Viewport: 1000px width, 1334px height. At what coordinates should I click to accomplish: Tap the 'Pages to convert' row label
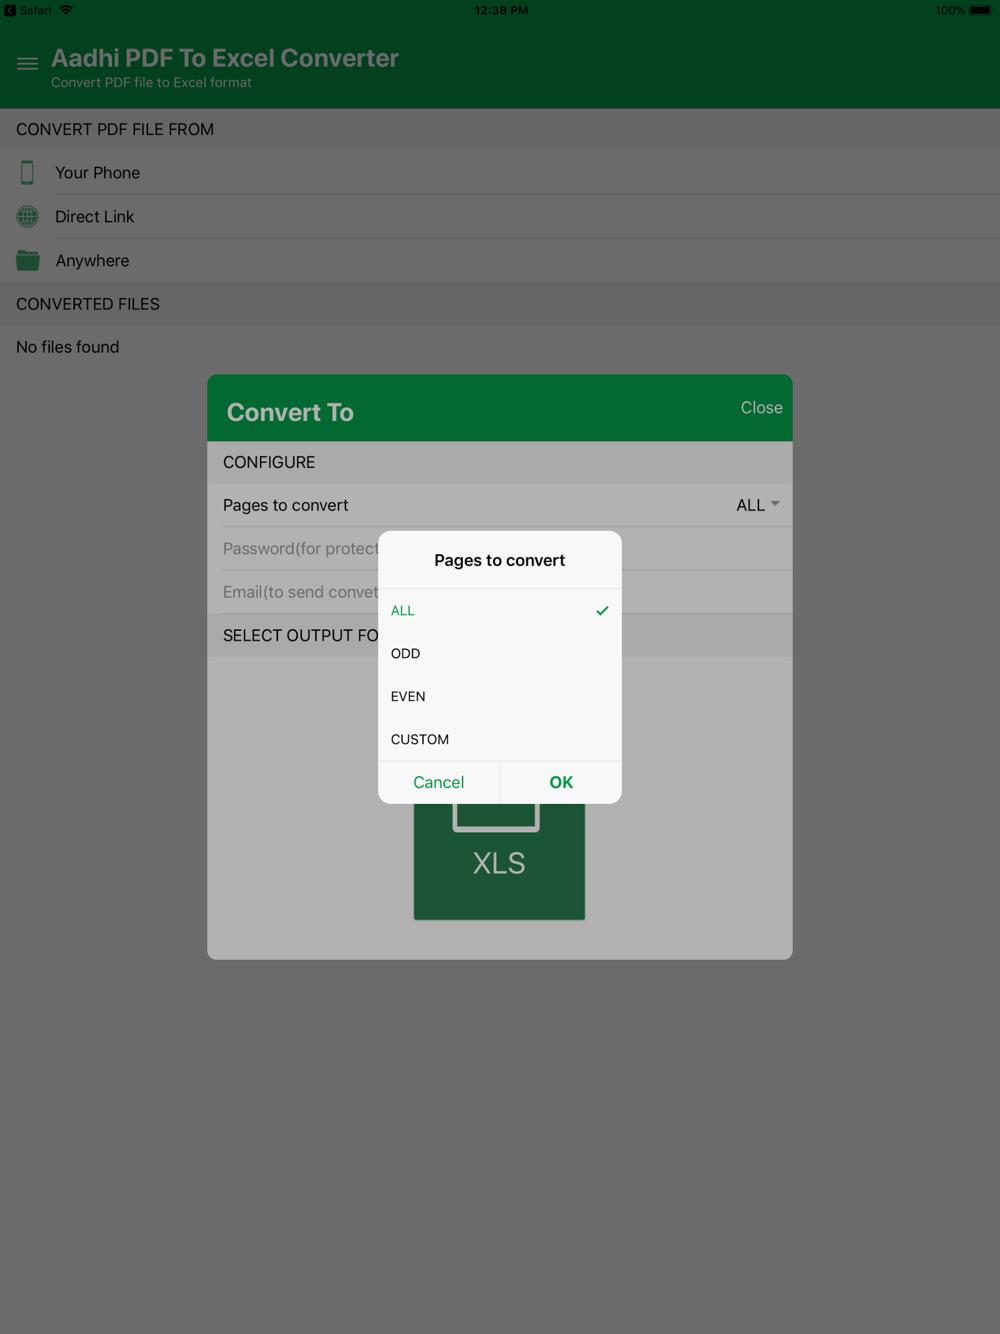point(285,505)
